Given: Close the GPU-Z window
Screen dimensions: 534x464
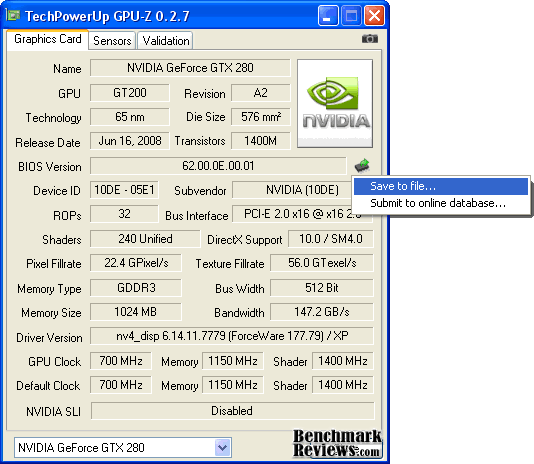Looking at the screenshot, I should click(x=374, y=15).
